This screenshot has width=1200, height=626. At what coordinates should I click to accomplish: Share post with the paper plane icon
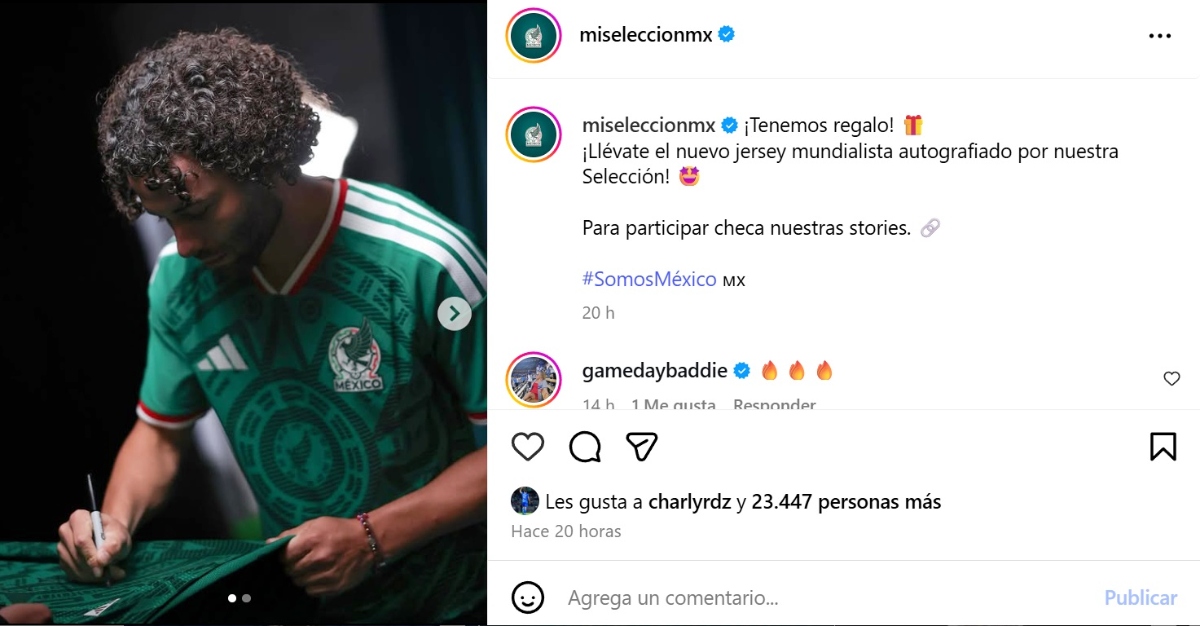642,446
